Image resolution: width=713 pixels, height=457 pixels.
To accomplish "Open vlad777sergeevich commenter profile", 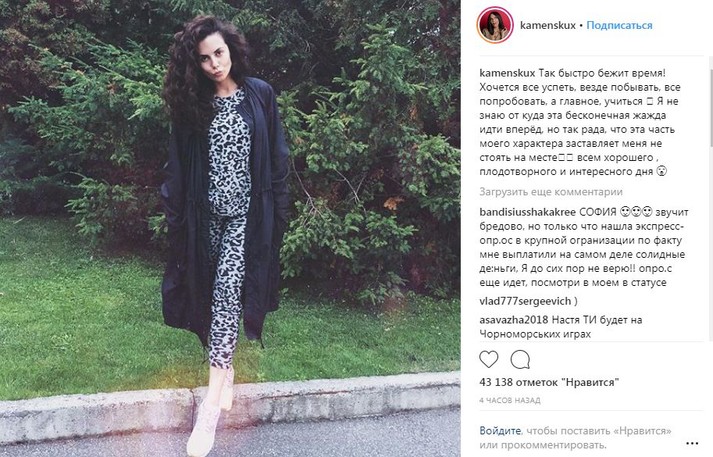I will point(525,301).
